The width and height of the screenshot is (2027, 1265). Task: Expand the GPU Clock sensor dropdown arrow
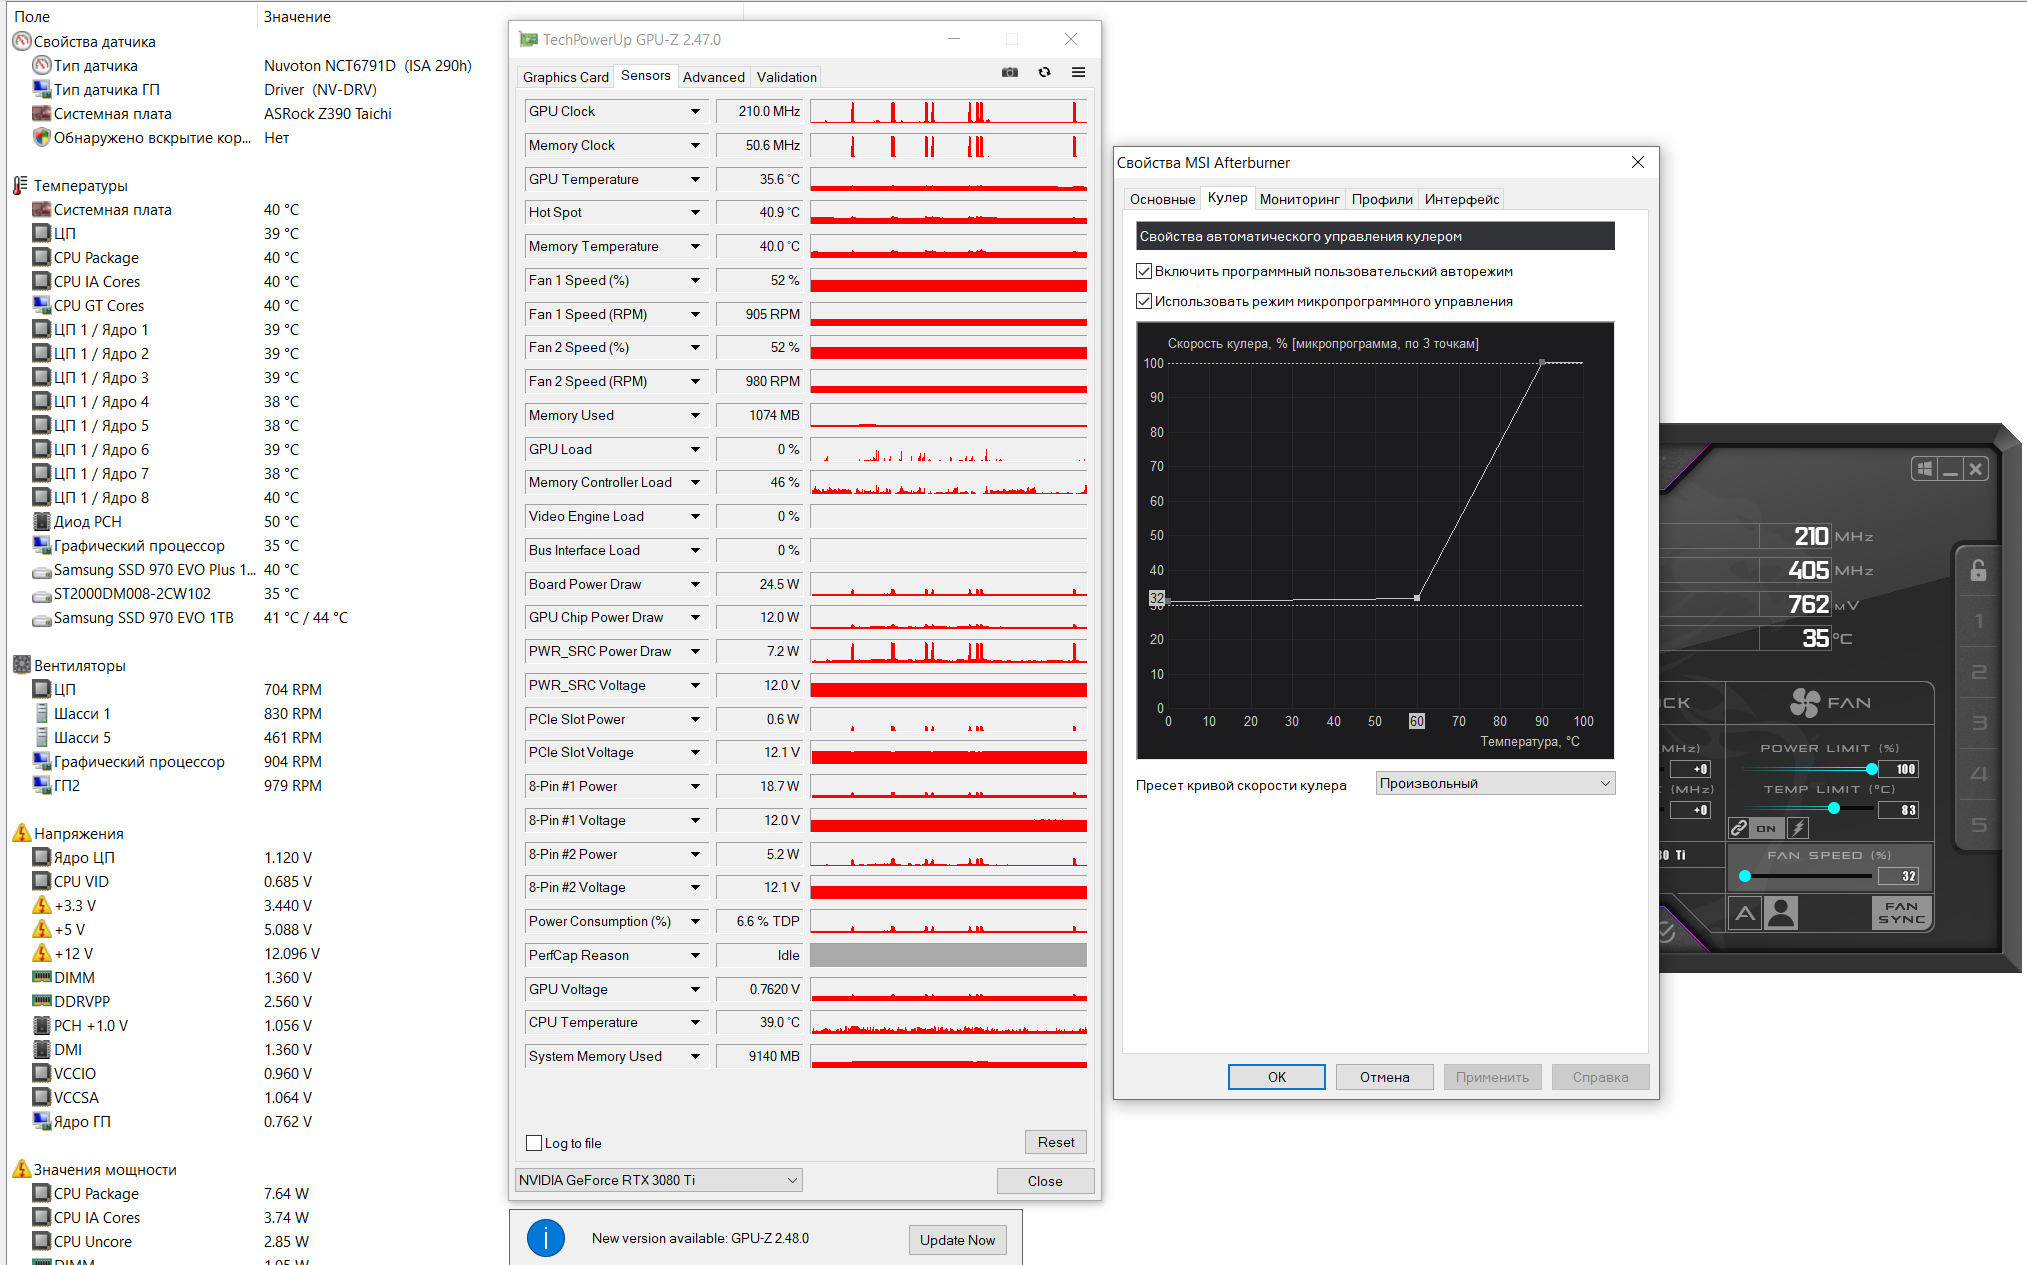pyautogui.click(x=695, y=111)
